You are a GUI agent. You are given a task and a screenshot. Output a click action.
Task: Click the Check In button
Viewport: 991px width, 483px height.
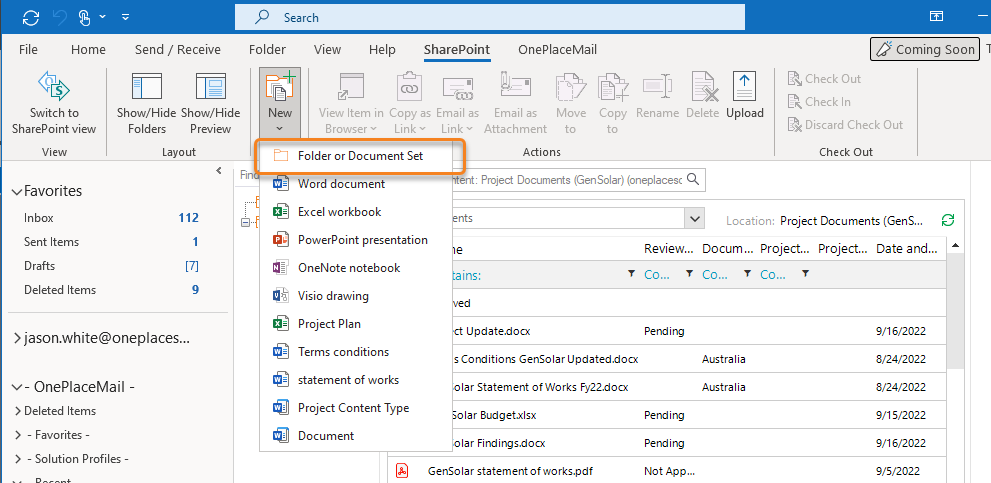(x=819, y=102)
